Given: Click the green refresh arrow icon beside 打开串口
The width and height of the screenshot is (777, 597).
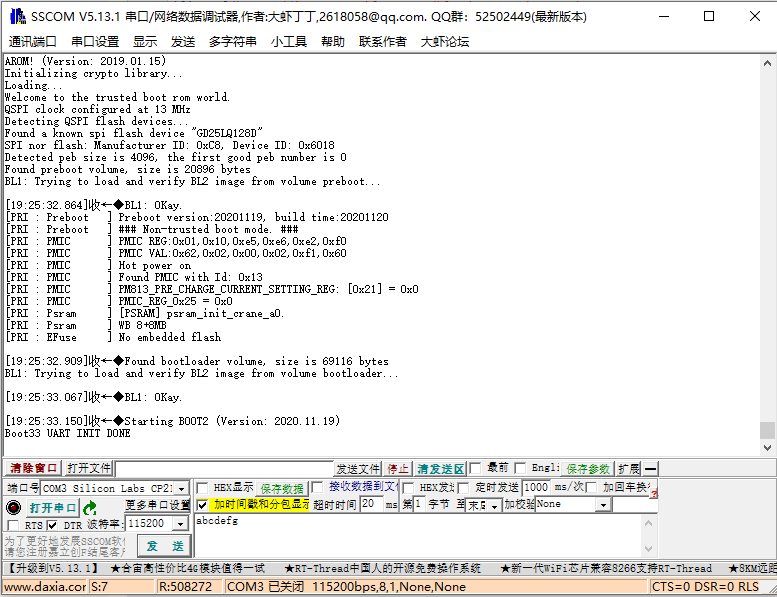Looking at the screenshot, I should click(x=90, y=508).
